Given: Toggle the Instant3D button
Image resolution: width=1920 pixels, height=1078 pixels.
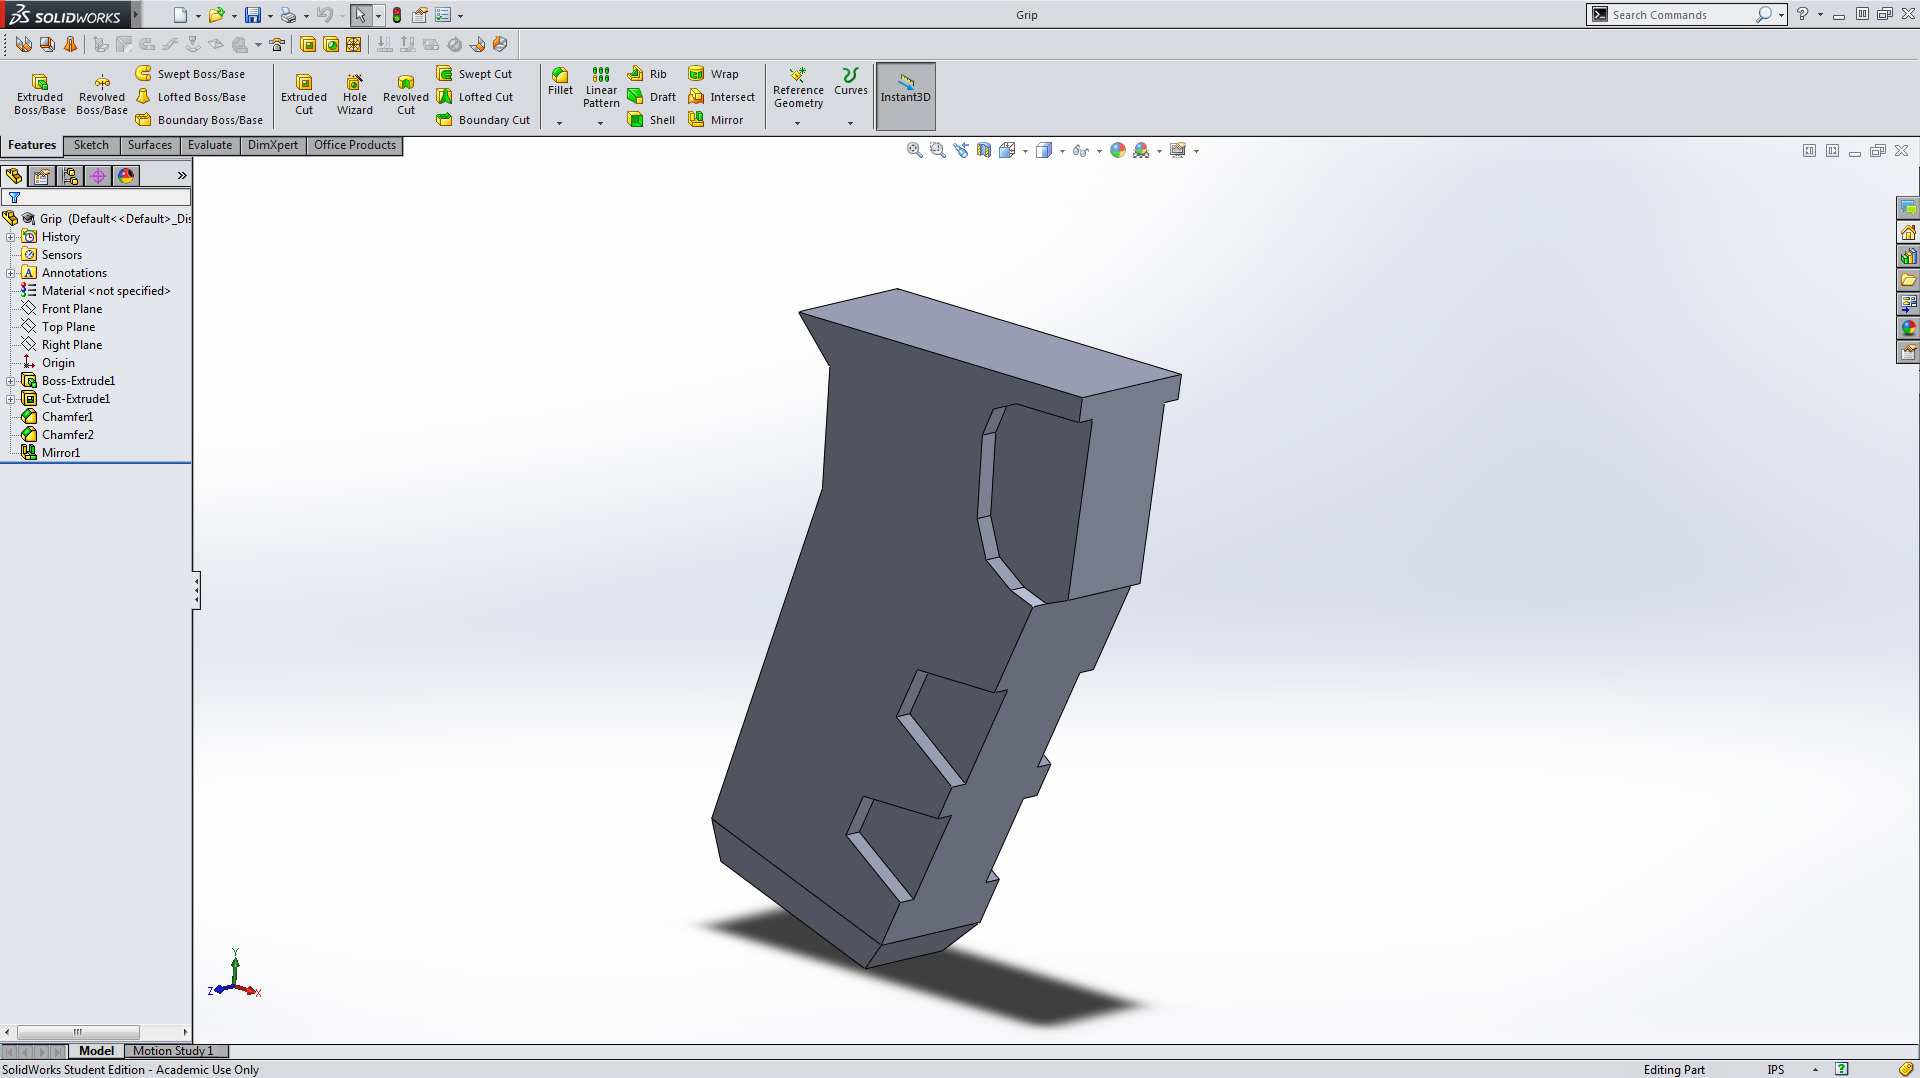Looking at the screenshot, I should 905,96.
